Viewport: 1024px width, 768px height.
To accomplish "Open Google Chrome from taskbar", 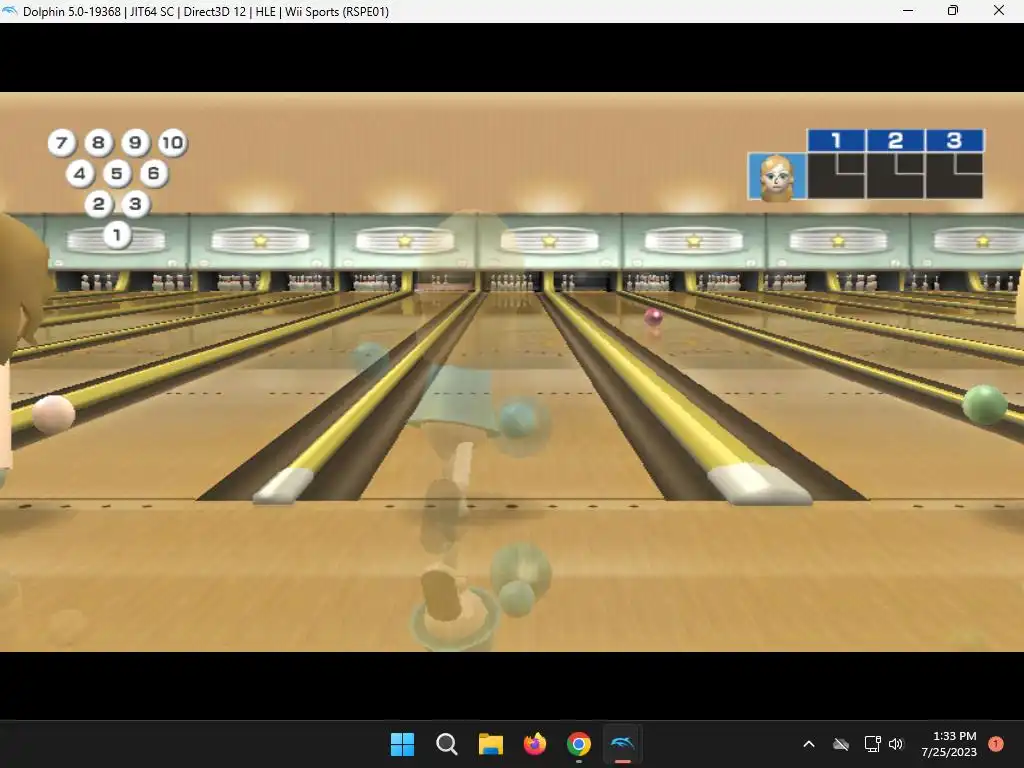I will pyautogui.click(x=579, y=744).
